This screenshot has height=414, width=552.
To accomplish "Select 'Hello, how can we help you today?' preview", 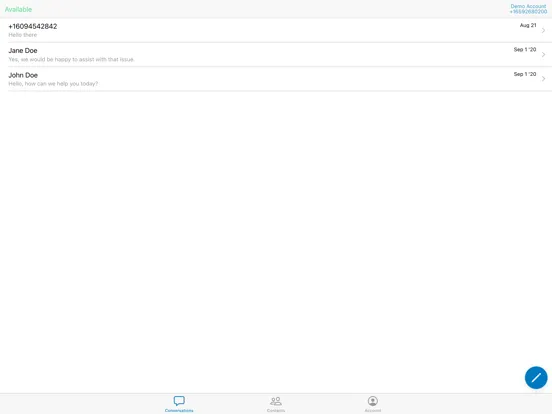I will pyautogui.click(x=53, y=84).
